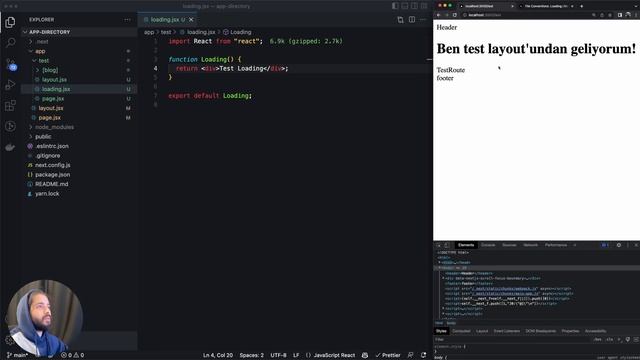Viewport: 640px width, 360px height.
Task: Click 'Ln 4, Col 20' in status bar
Action: click(218, 355)
